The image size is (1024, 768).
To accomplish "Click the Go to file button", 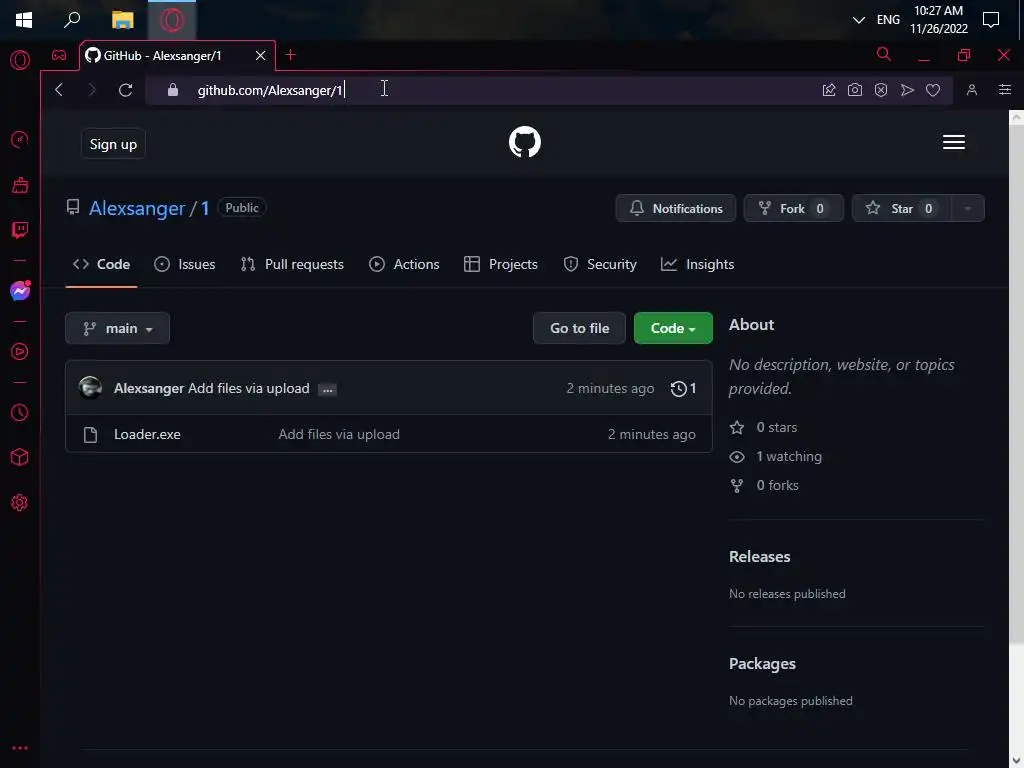I will click(x=579, y=328).
